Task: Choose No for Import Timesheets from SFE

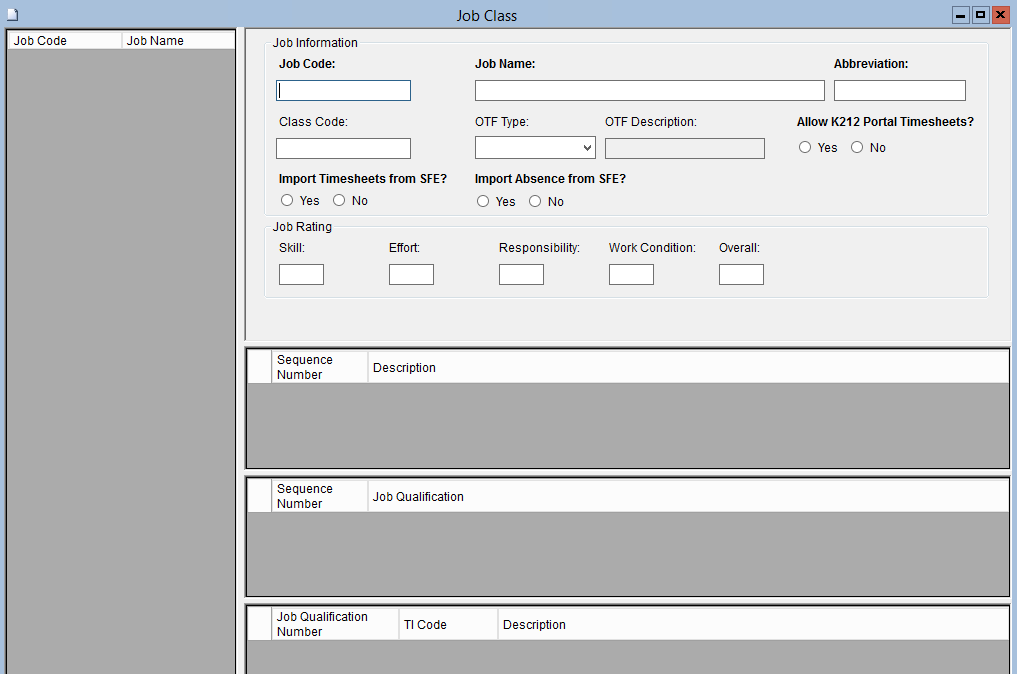Action: click(339, 200)
